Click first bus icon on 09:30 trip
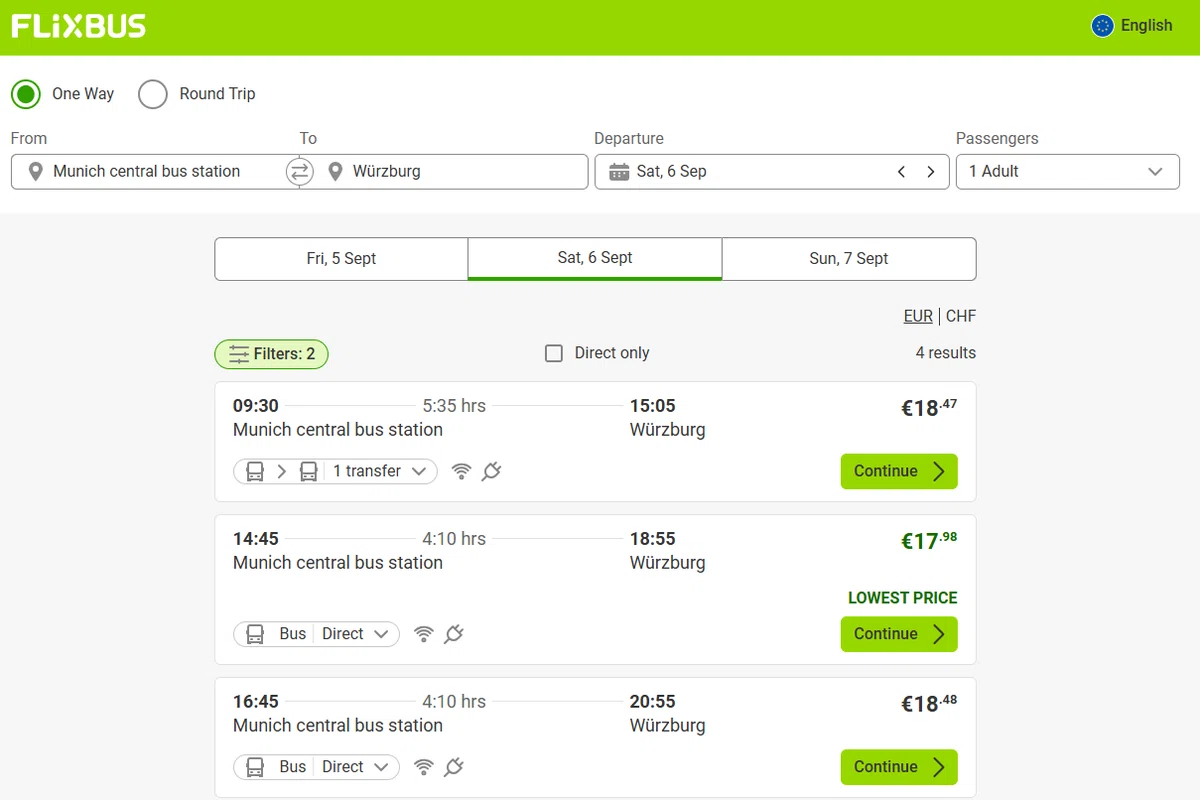Screen dimensions: 1200x800 pyautogui.click(x=255, y=472)
